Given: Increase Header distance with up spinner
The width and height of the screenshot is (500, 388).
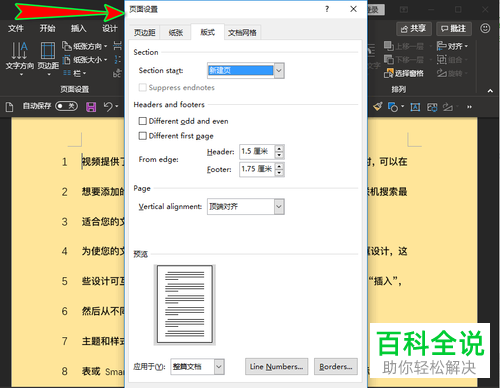Looking at the screenshot, I should tap(279, 148).
